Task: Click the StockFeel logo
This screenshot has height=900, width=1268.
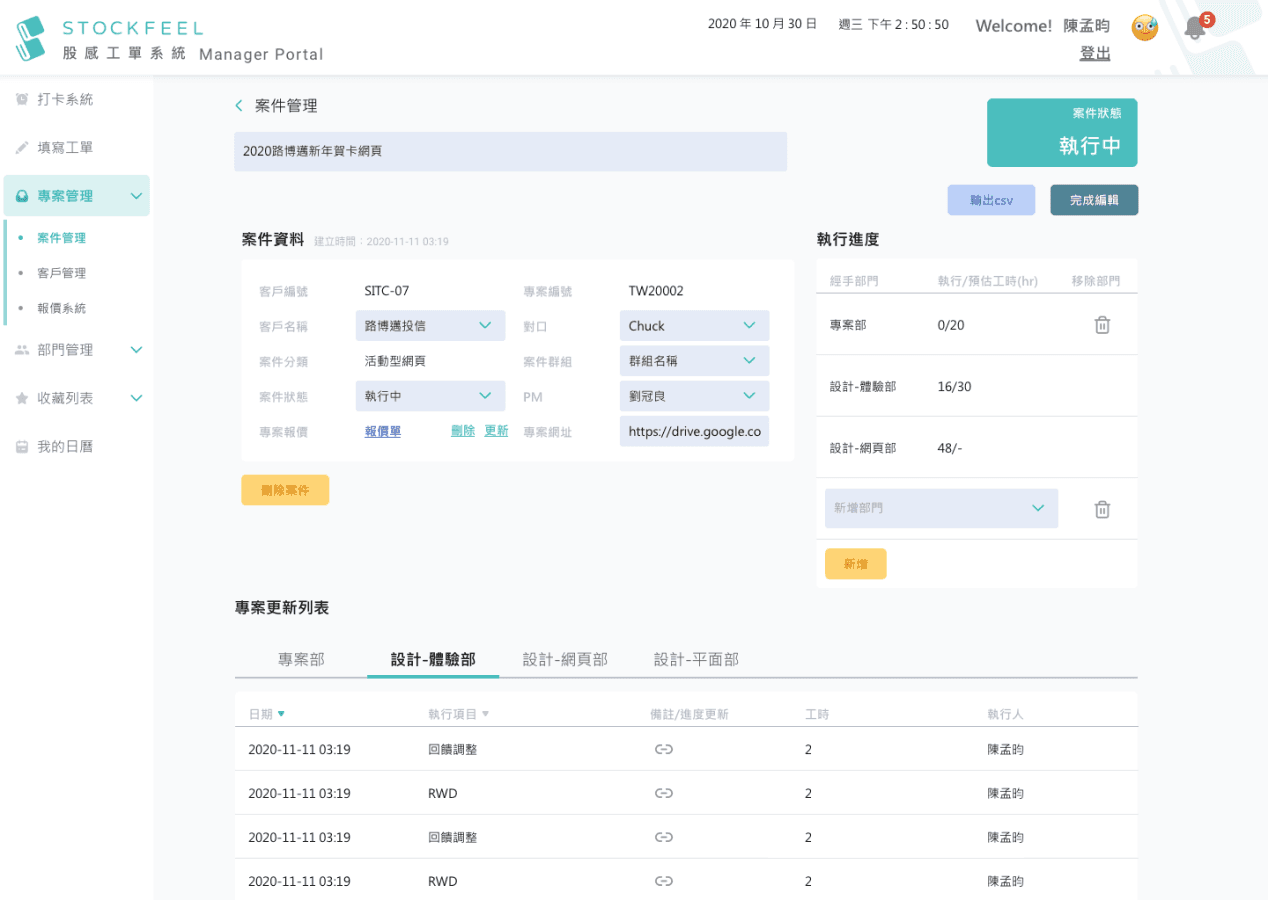Action: 31,38
